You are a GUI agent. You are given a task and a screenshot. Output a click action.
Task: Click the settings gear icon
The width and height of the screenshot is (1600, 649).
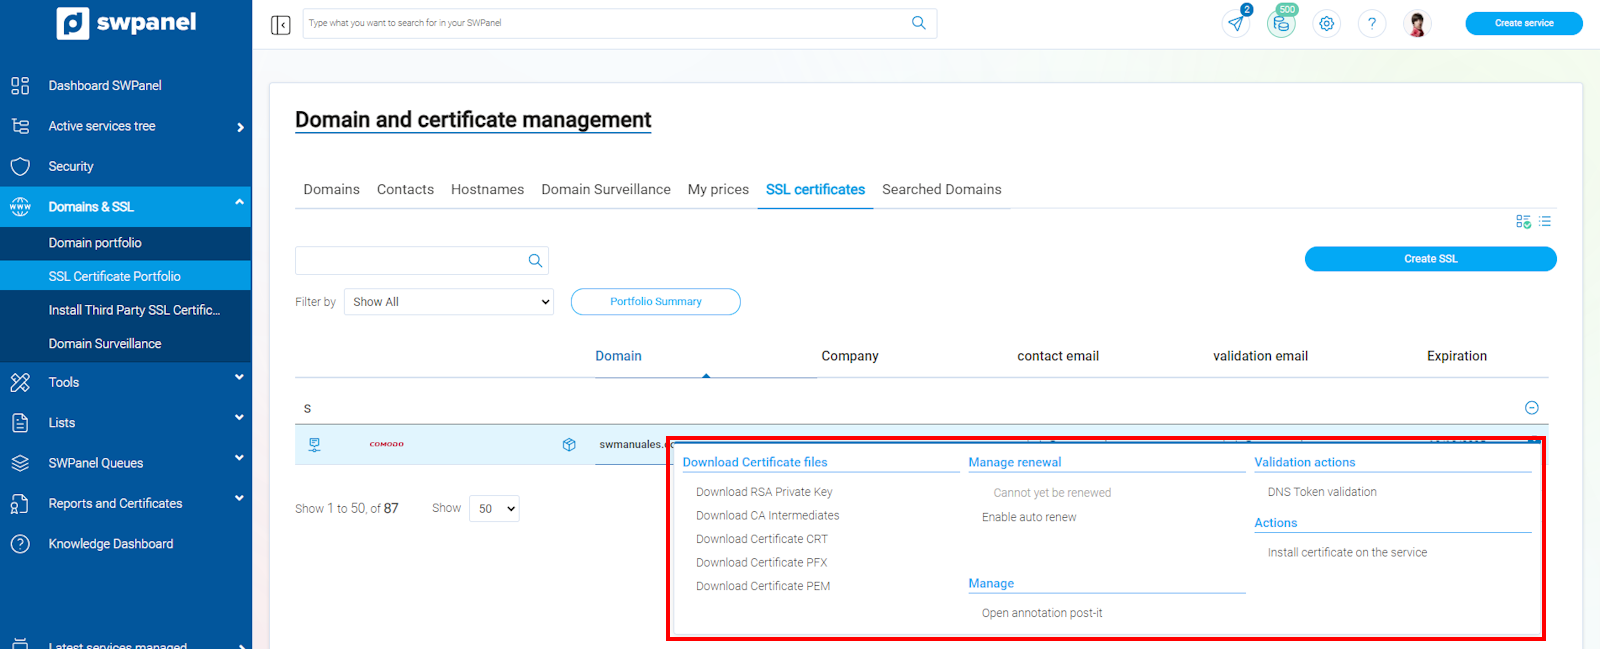1327,24
